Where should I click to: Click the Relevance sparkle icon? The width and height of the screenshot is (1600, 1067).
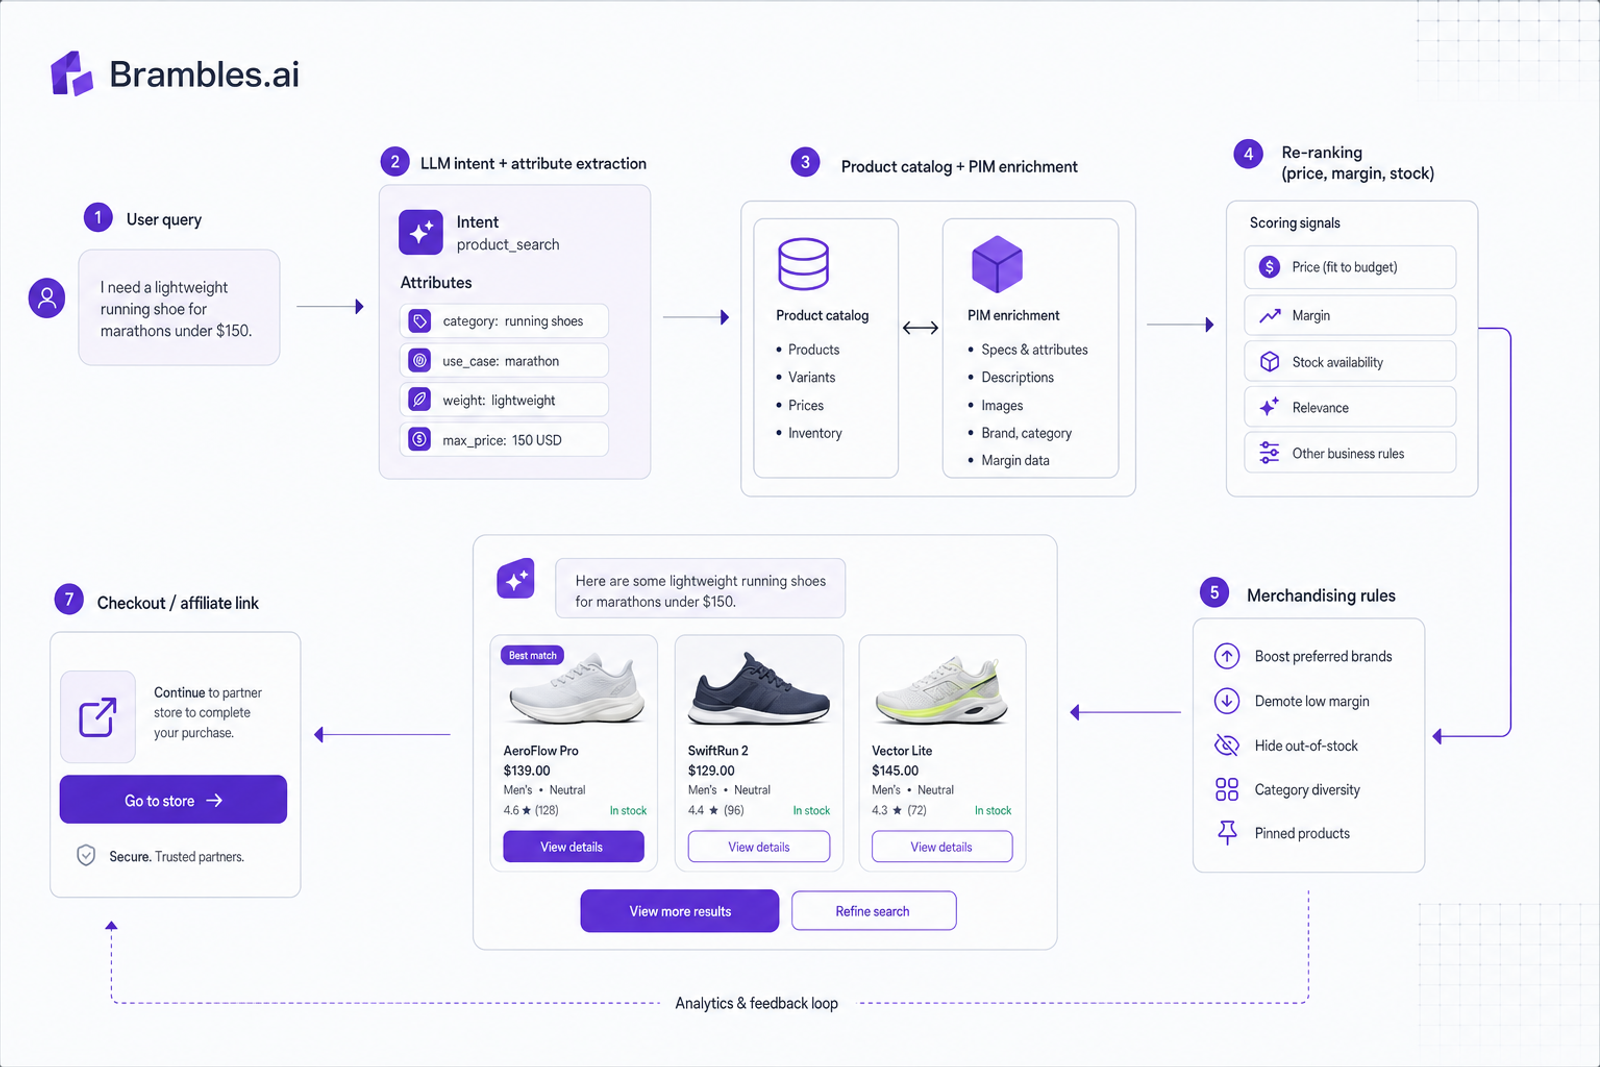pyautogui.click(x=1269, y=407)
